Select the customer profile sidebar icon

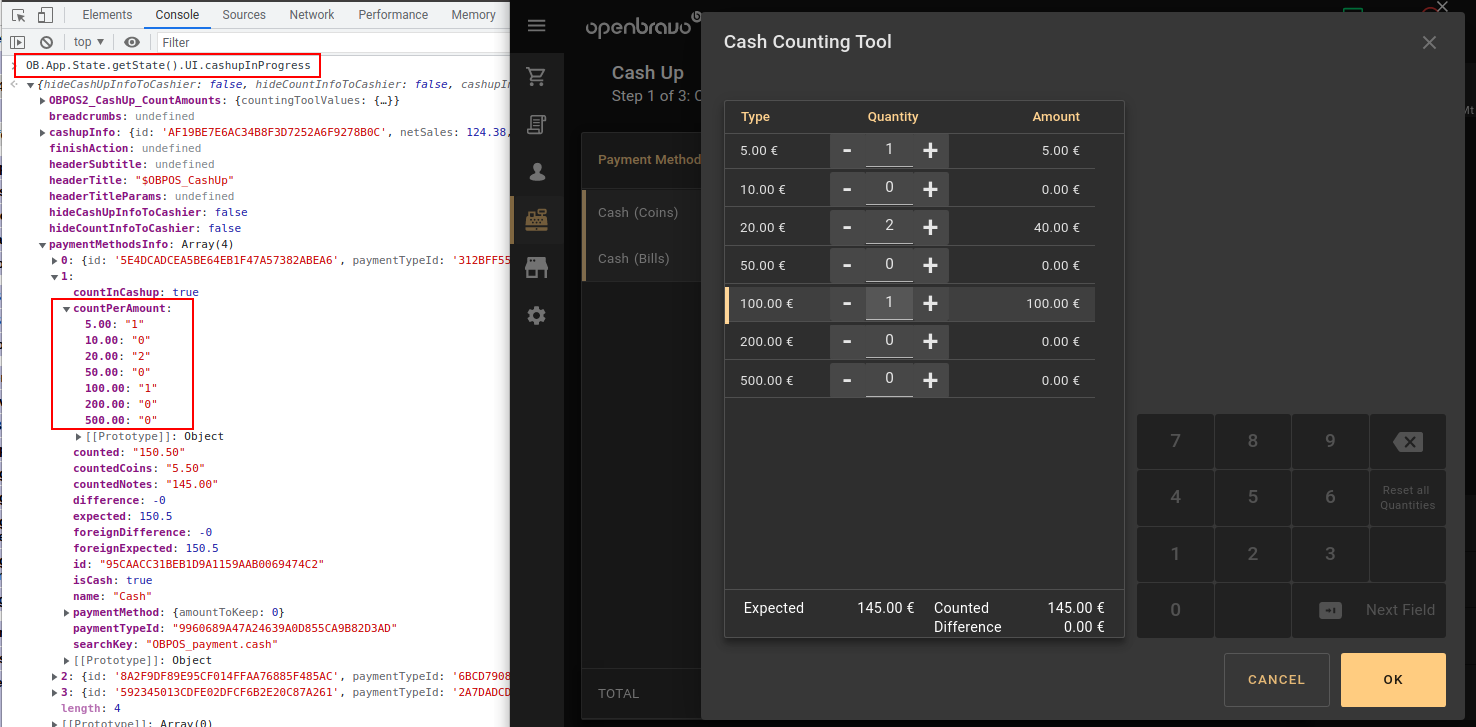[x=537, y=172]
